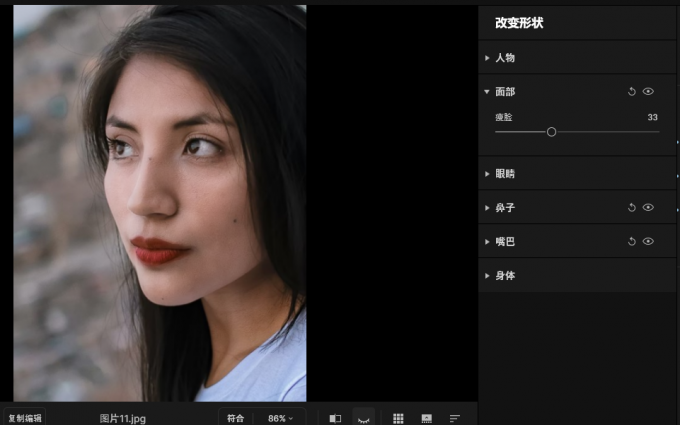
Task: Click the filmstrip view icon
Action: click(x=427, y=418)
